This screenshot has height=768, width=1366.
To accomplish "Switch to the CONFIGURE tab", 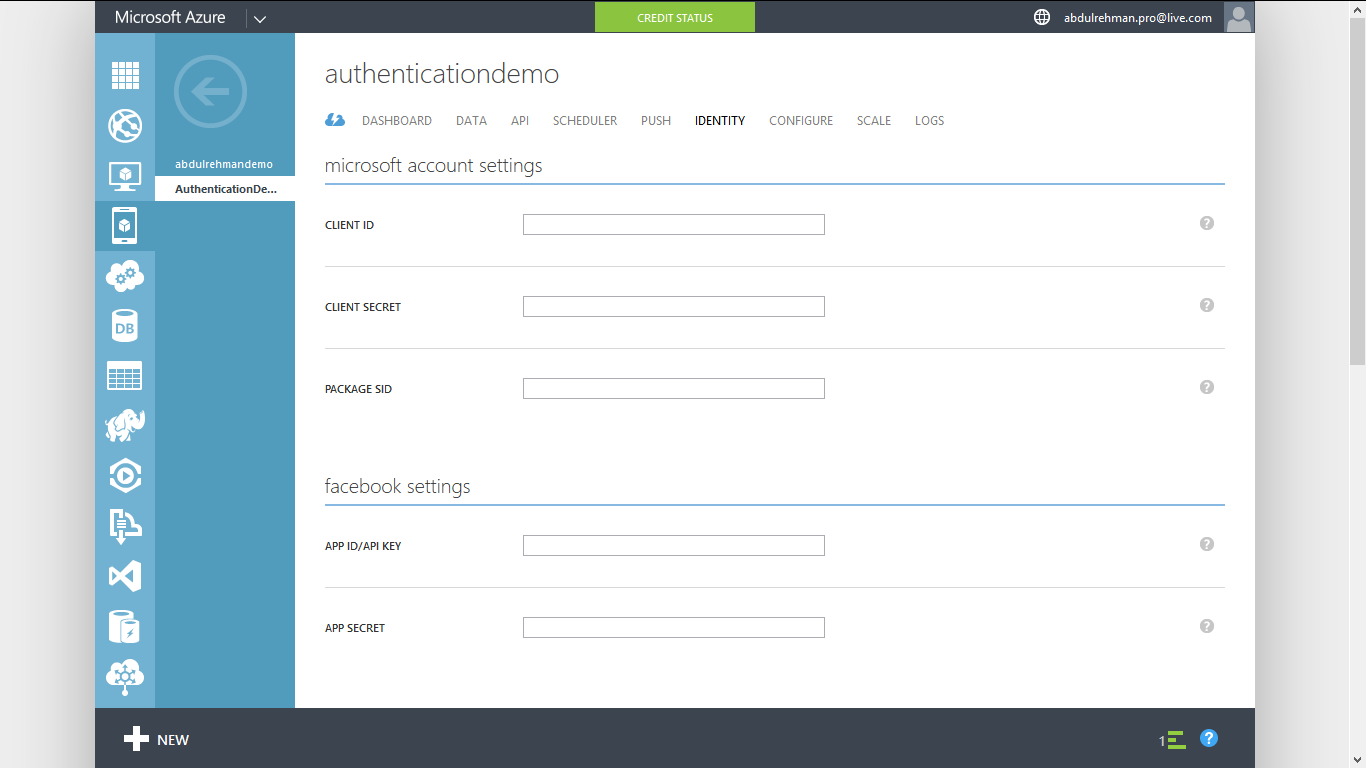I will 801,120.
